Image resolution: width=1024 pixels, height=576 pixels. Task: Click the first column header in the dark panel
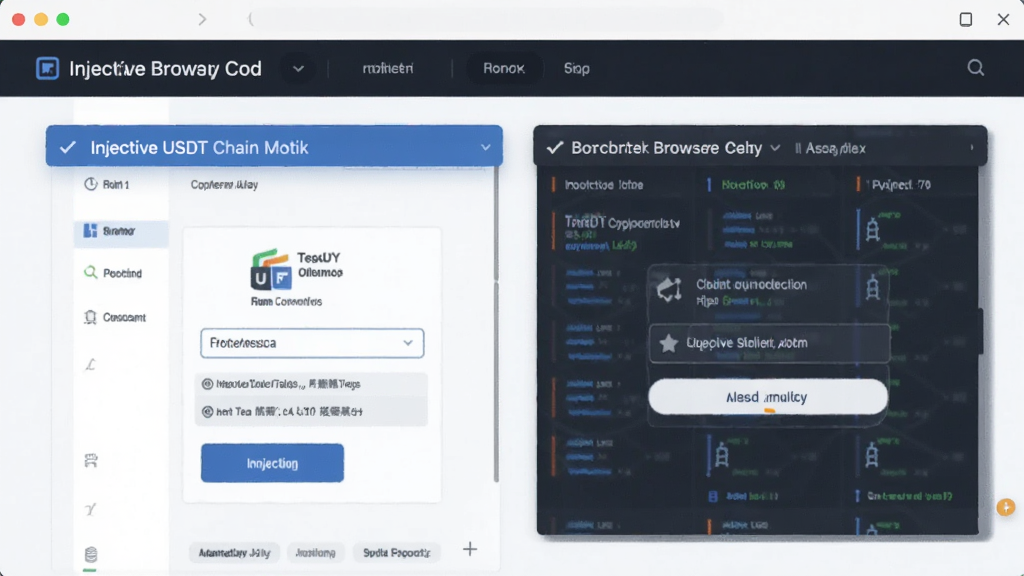click(x=604, y=185)
